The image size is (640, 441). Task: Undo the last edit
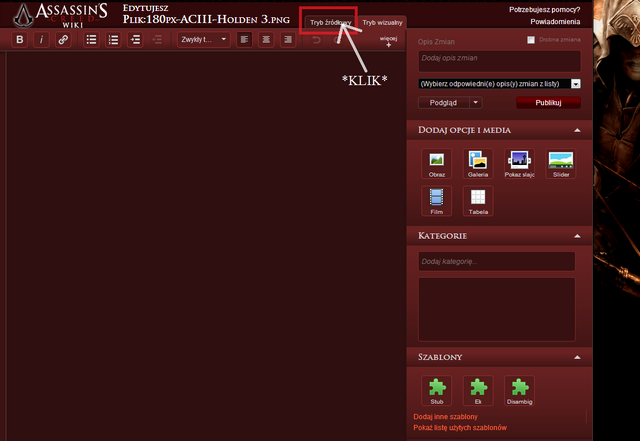pyautogui.click(x=316, y=40)
